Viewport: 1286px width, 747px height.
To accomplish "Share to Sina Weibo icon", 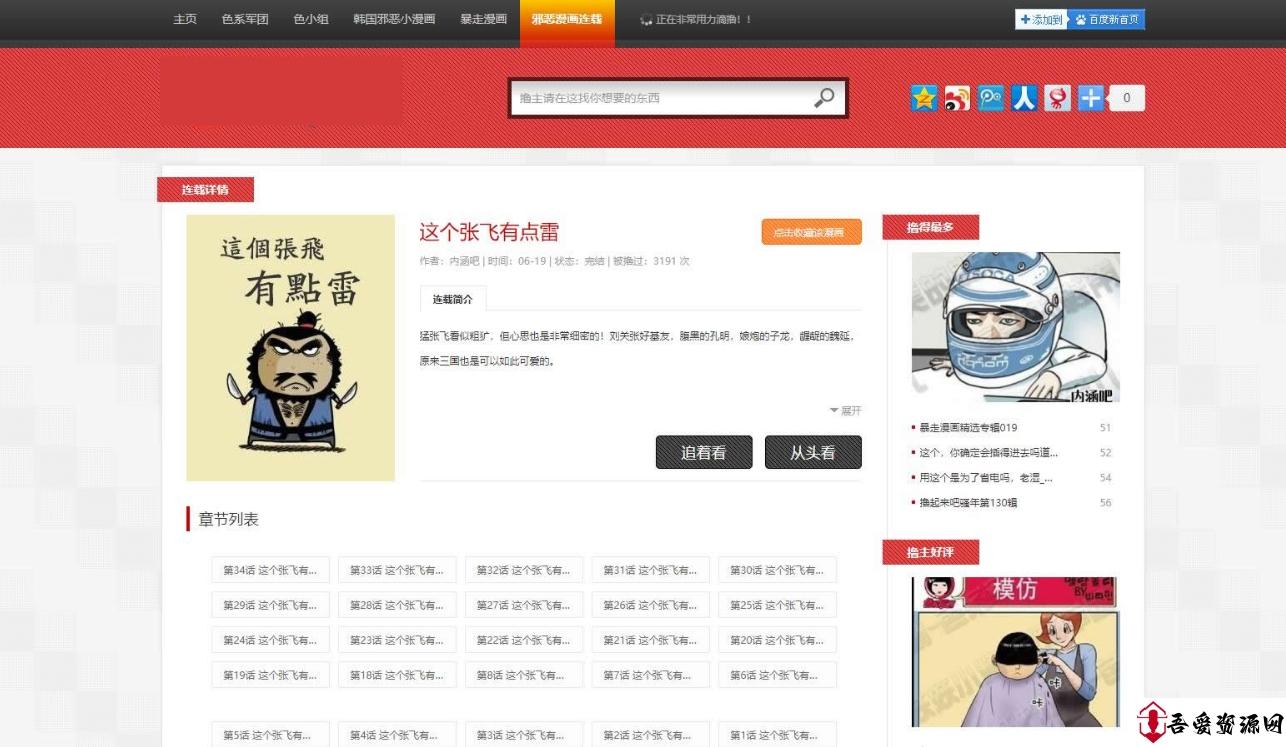I will (957, 98).
